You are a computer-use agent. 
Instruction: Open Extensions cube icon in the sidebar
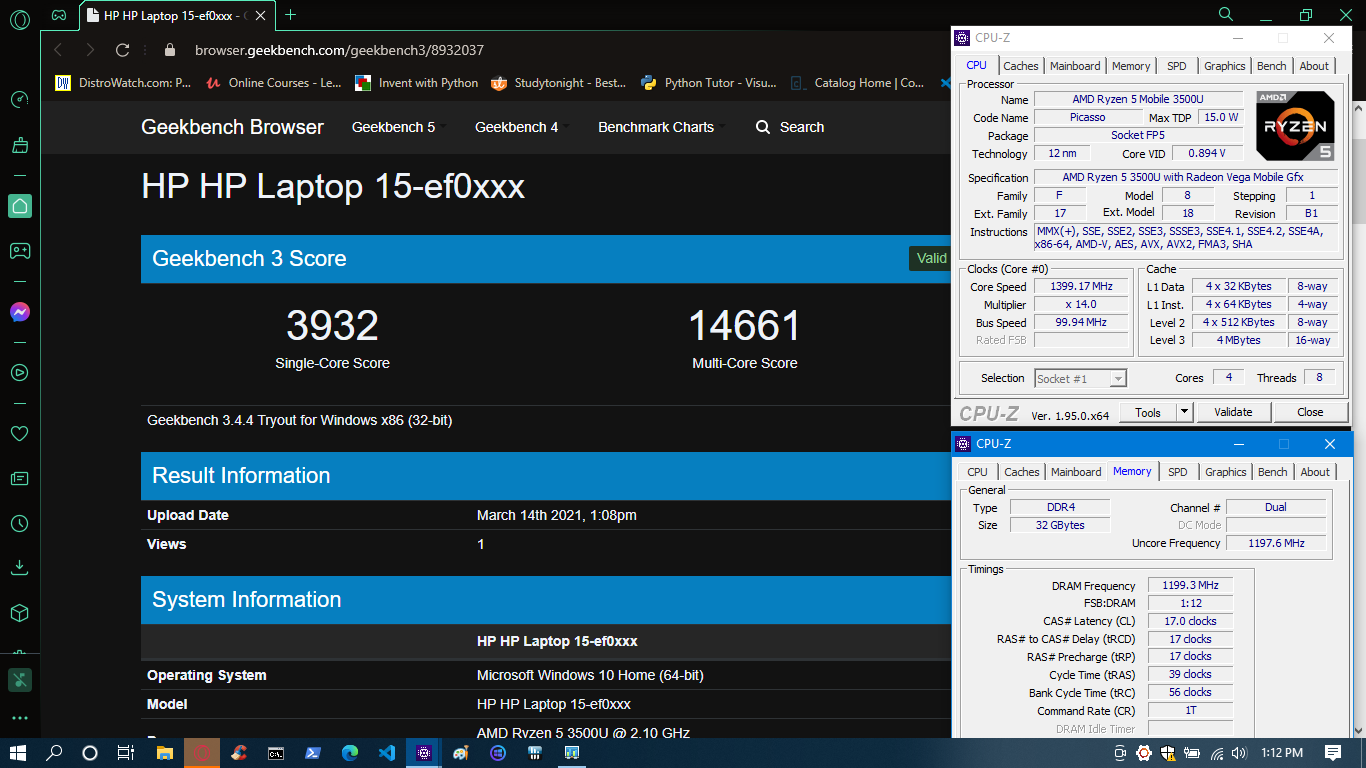[19, 613]
